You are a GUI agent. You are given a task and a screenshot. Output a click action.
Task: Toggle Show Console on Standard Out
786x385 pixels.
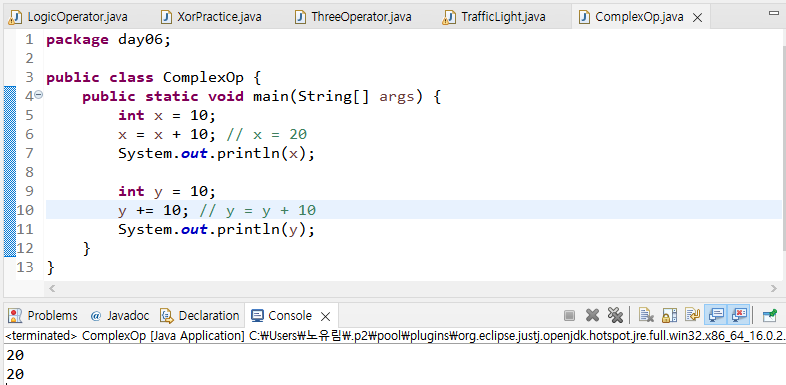[x=716, y=315]
